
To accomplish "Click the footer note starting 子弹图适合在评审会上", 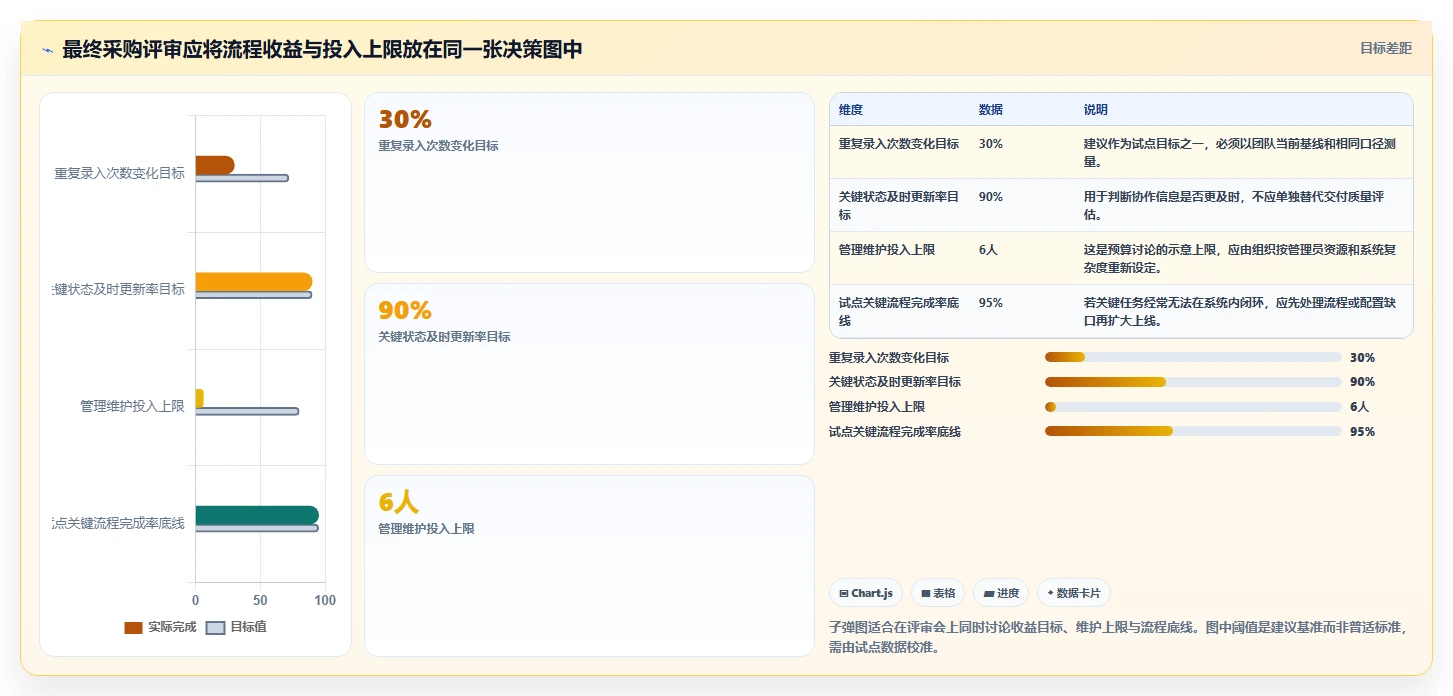I will point(1119,637).
